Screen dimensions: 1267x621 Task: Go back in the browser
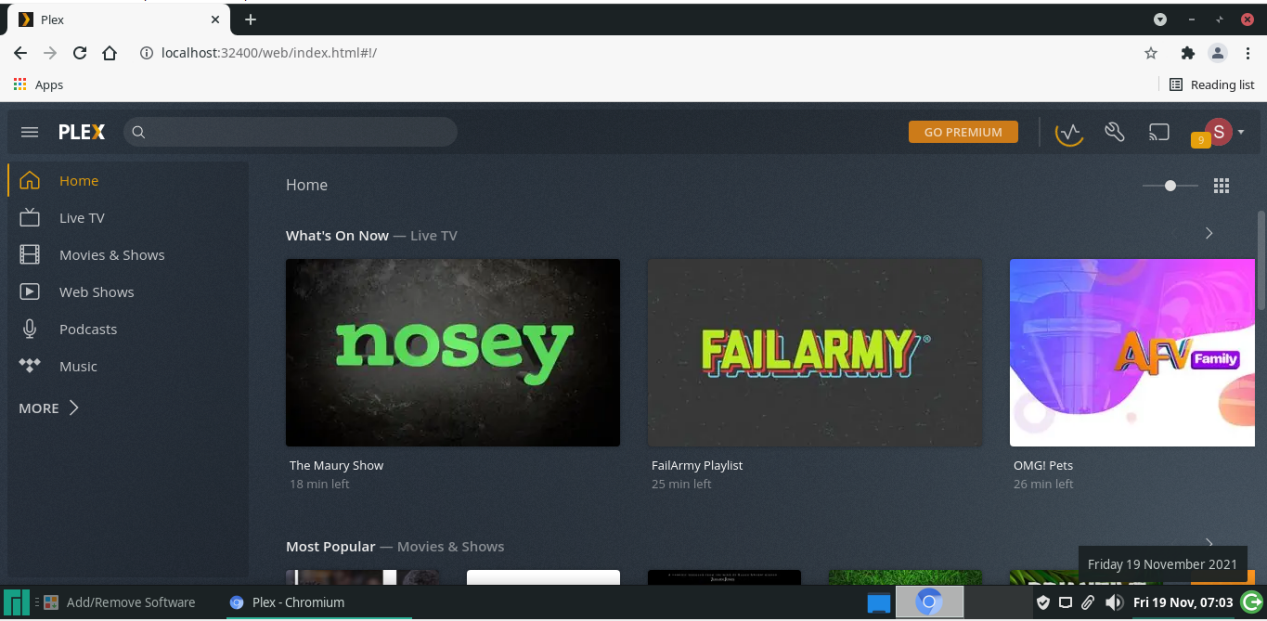(20, 53)
